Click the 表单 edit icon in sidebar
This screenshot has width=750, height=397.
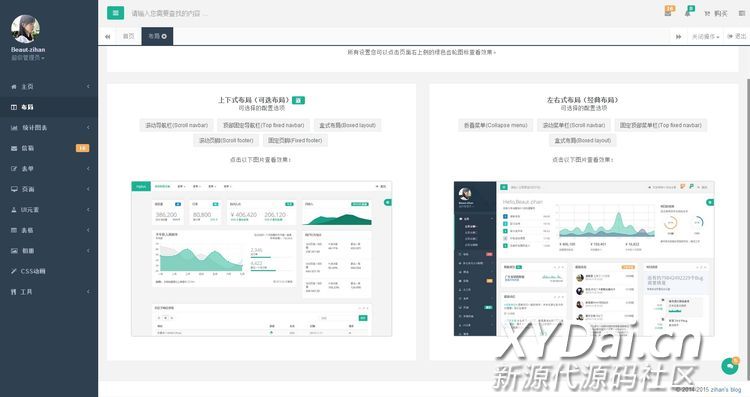14,169
